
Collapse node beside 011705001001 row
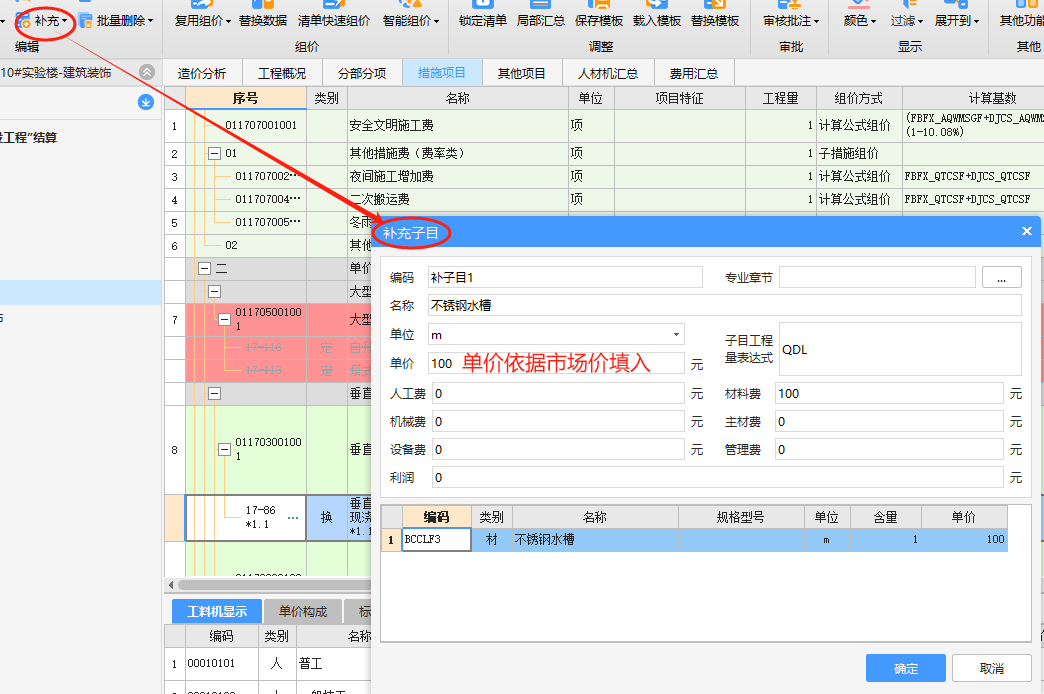tap(224, 319)
